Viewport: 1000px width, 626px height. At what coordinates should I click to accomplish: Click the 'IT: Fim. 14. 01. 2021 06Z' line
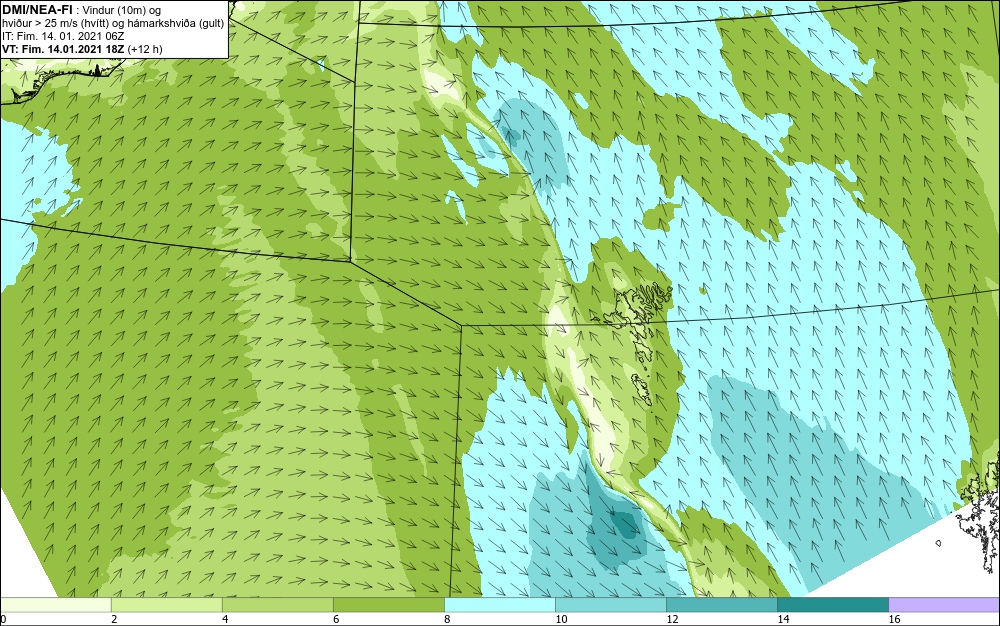63,36
